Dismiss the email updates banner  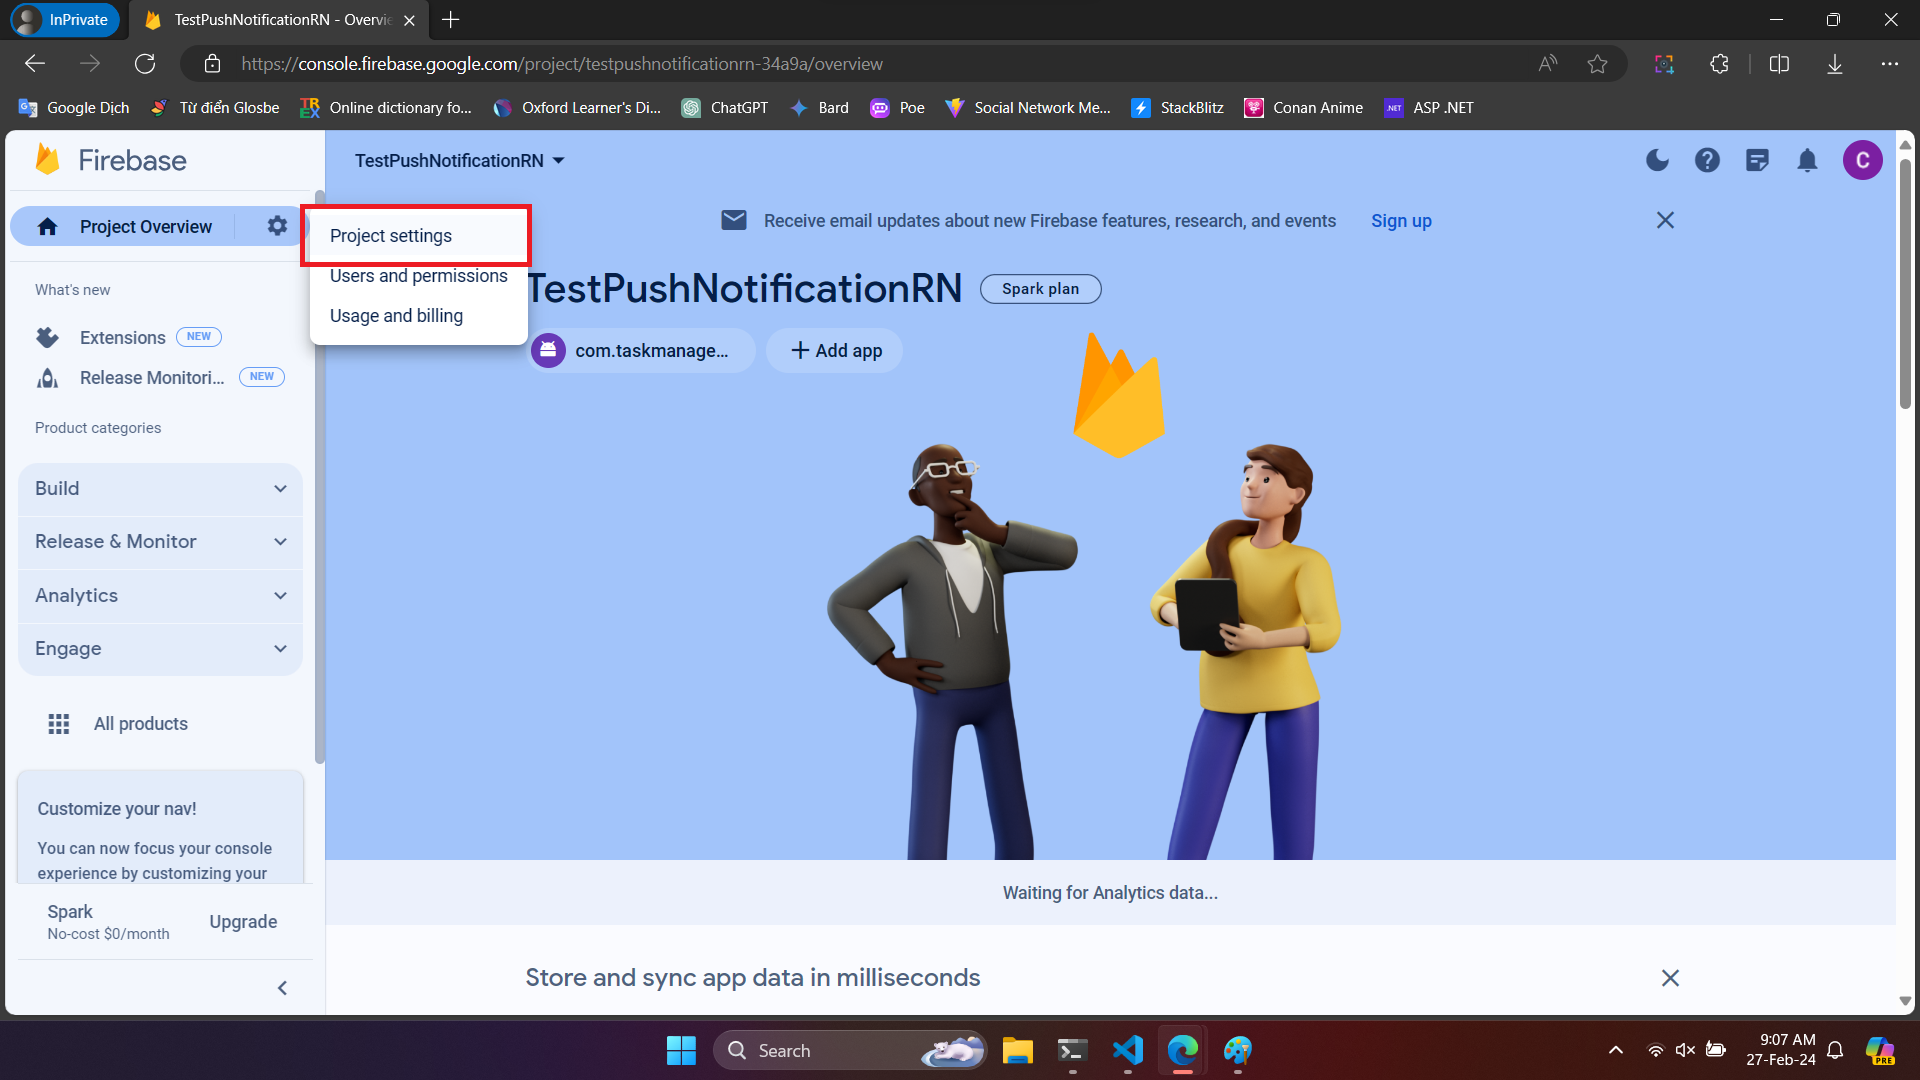click(x=1665, y=220)
